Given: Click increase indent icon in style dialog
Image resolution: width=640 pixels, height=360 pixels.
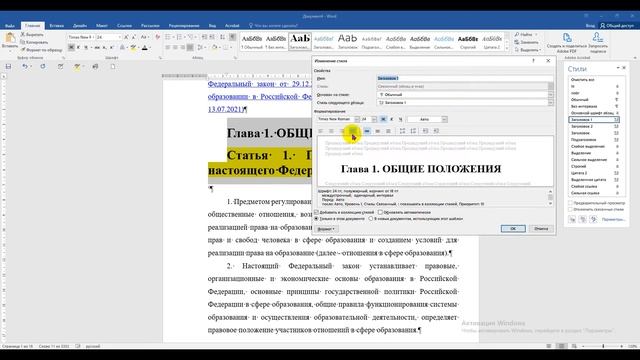Looking at the screenshot, I should 436,131.
